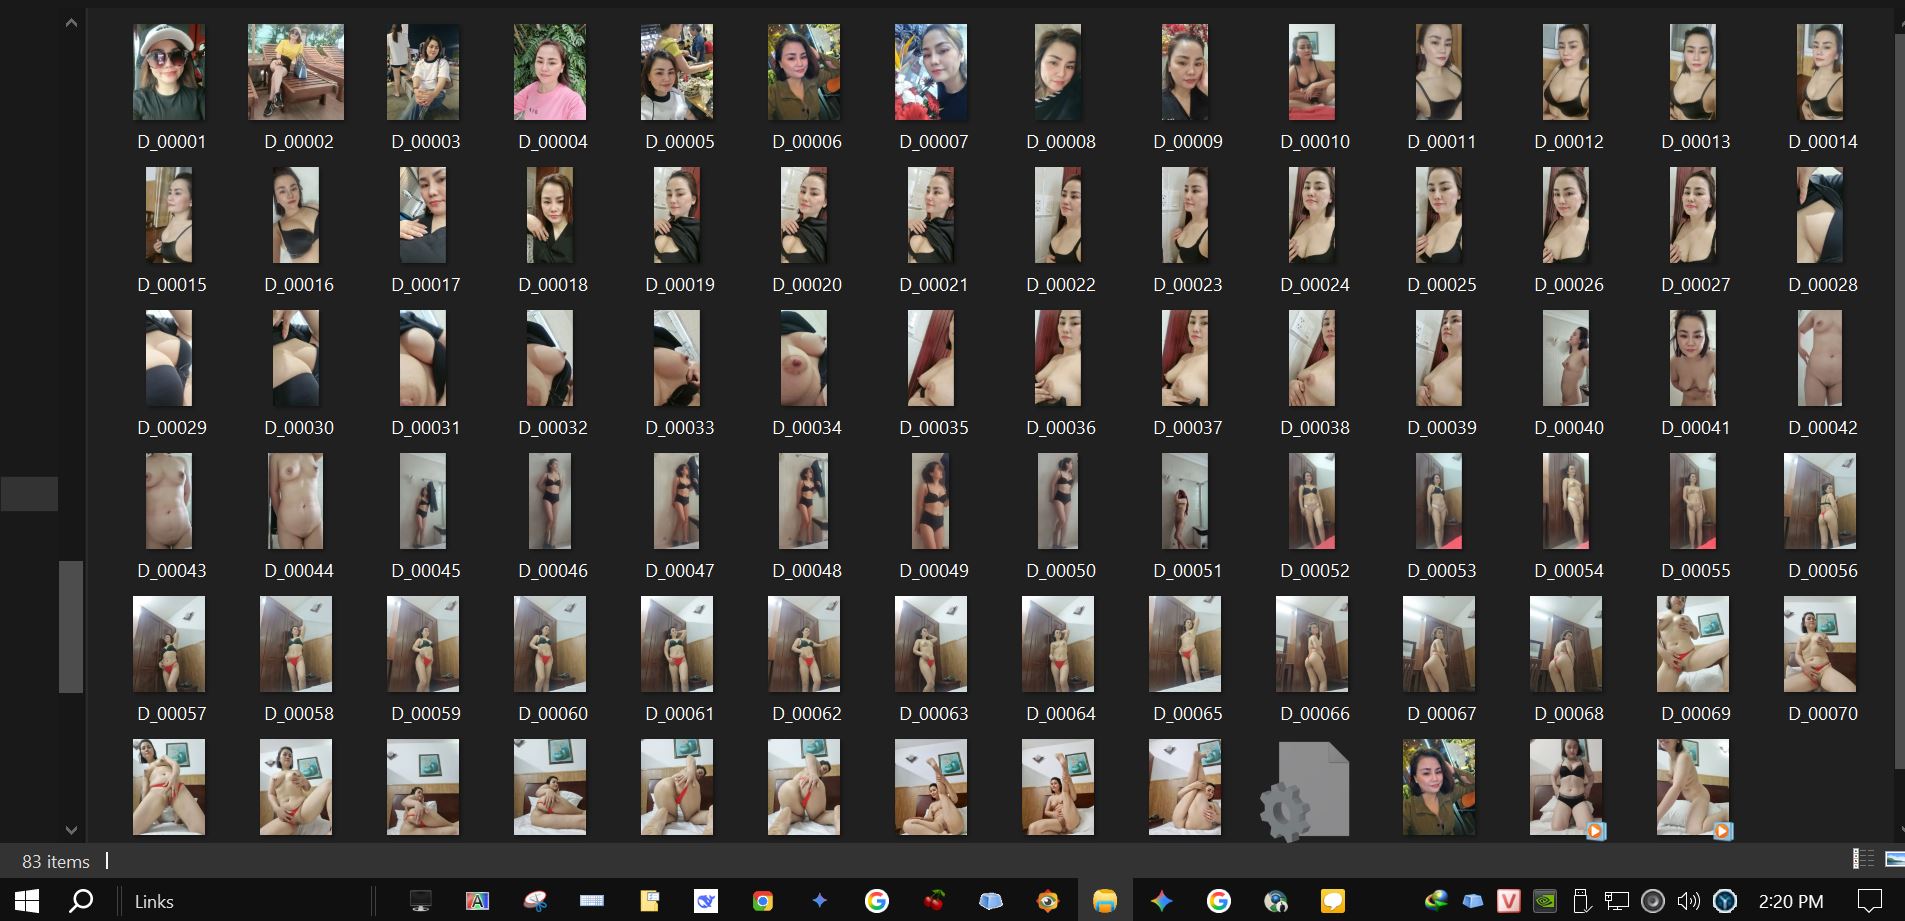The height and width of the screenshot is (921, 1905).
Task: Open the red V tray icon
Action: (1509, 901)
